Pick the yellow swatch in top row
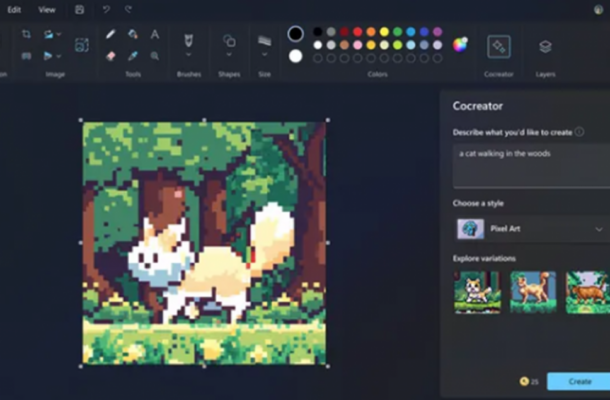 (384, 32)
